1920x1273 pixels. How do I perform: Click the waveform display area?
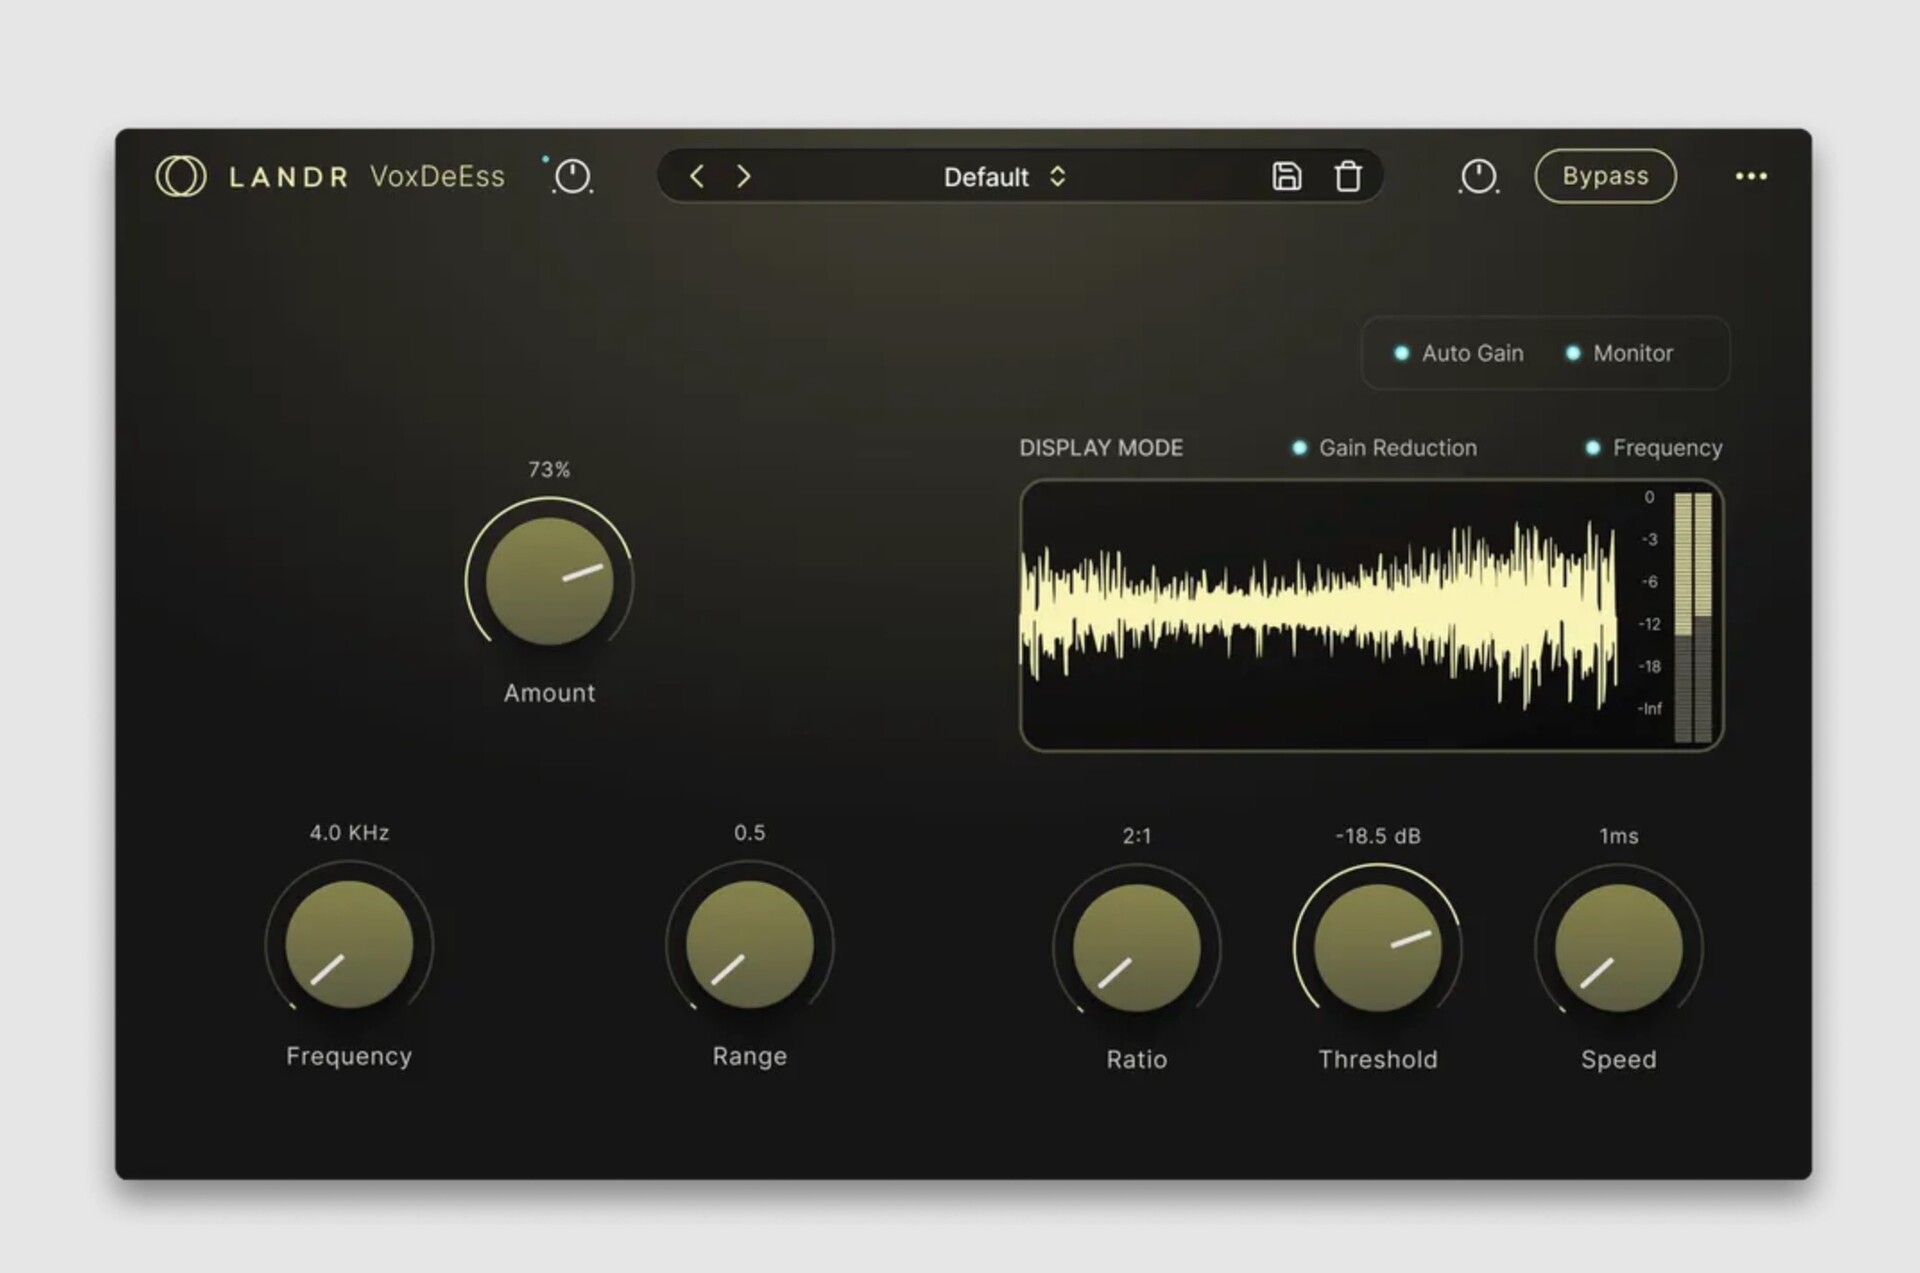1320,615
